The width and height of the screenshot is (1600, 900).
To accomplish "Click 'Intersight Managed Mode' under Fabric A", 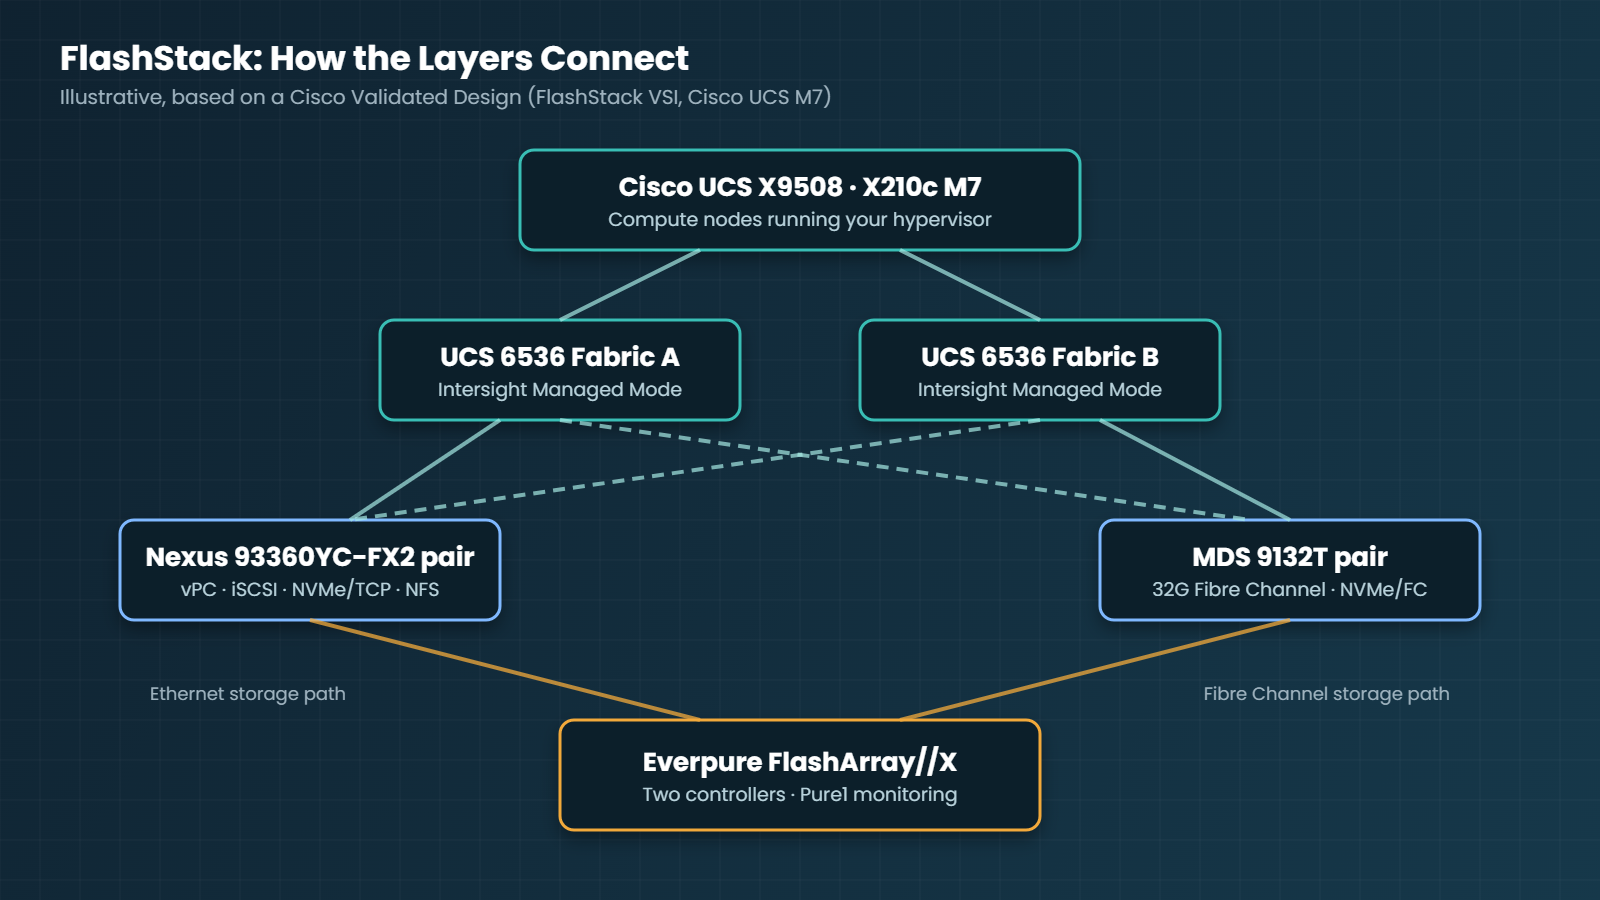I will click(x=560, y=390).
